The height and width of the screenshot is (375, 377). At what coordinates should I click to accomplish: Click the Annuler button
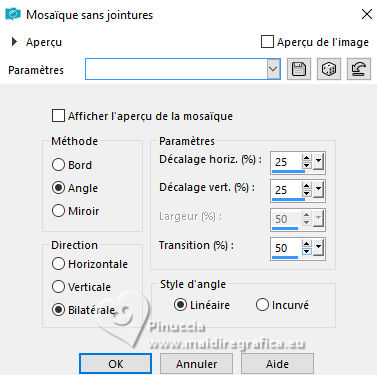coord(196,364)
